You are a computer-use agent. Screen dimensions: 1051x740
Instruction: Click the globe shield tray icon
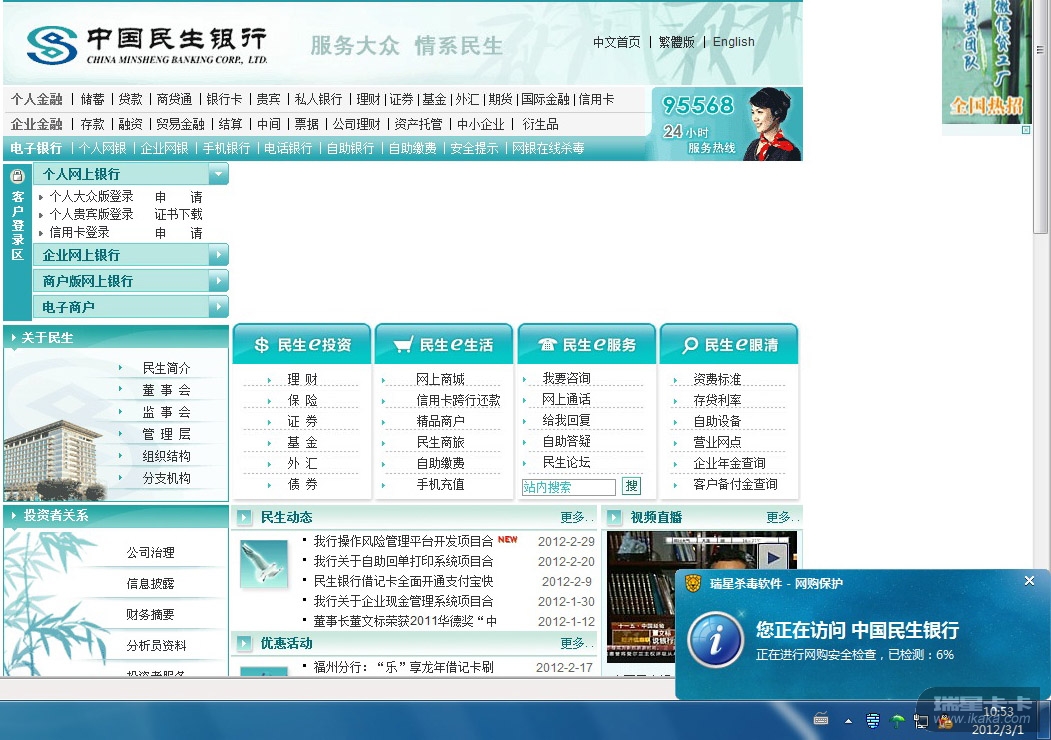(873, 721)
